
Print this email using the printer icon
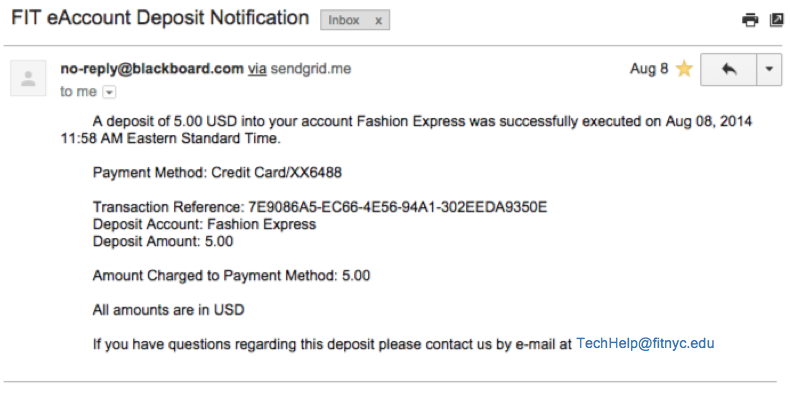click(750, 20)
